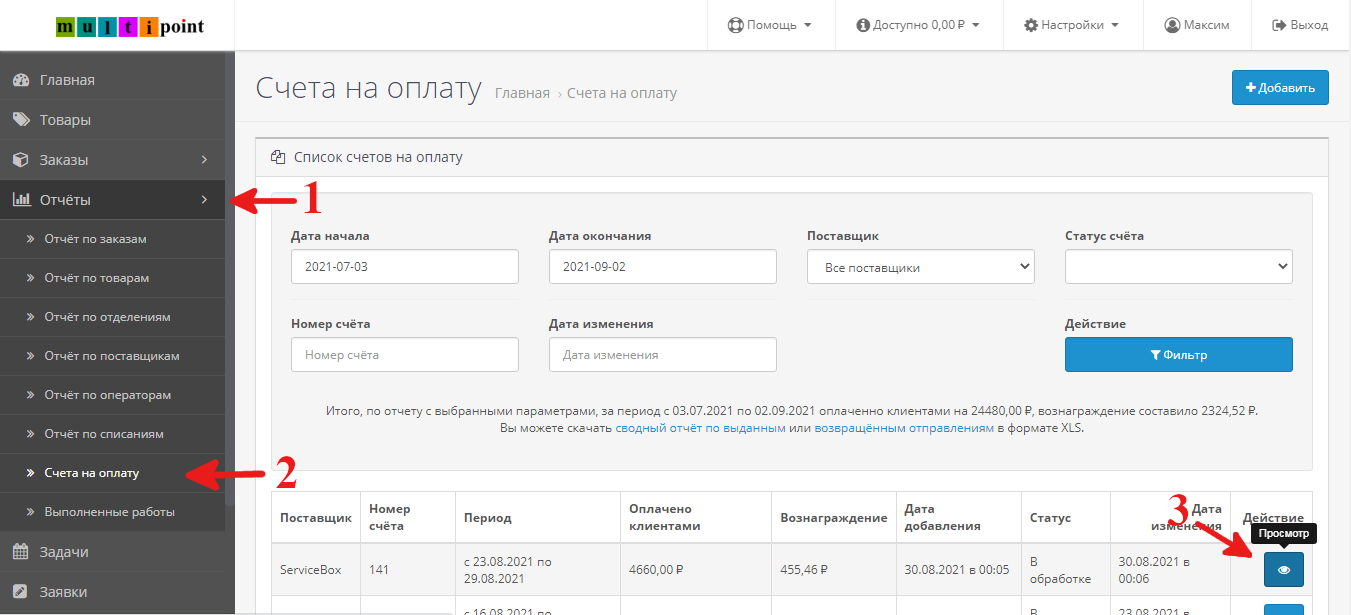Click the 30.08.2021 в 00:05 date cell
The width and height of the screenshot is (1351, 615).
pyautogui.click(x=958, y=570)
